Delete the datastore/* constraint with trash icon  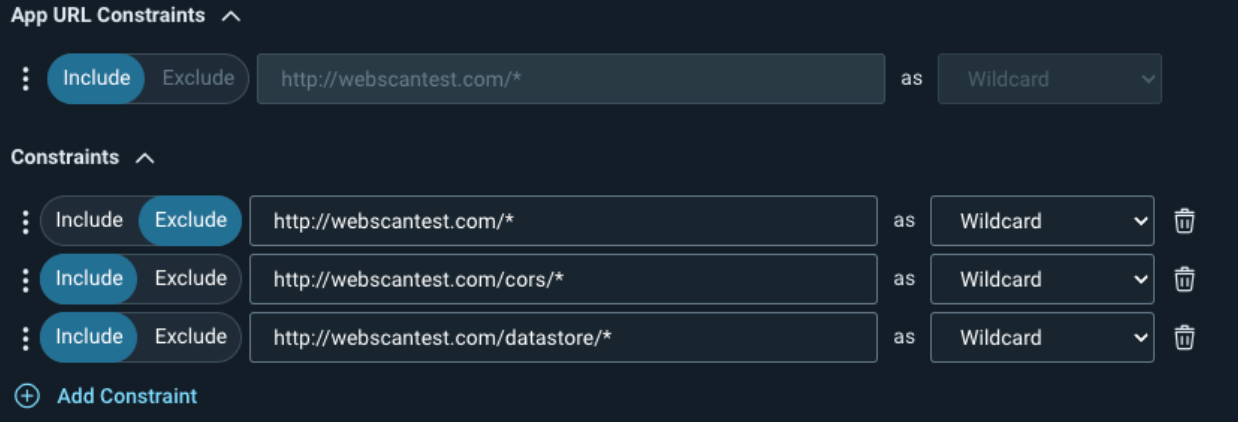coord(1184,338)
